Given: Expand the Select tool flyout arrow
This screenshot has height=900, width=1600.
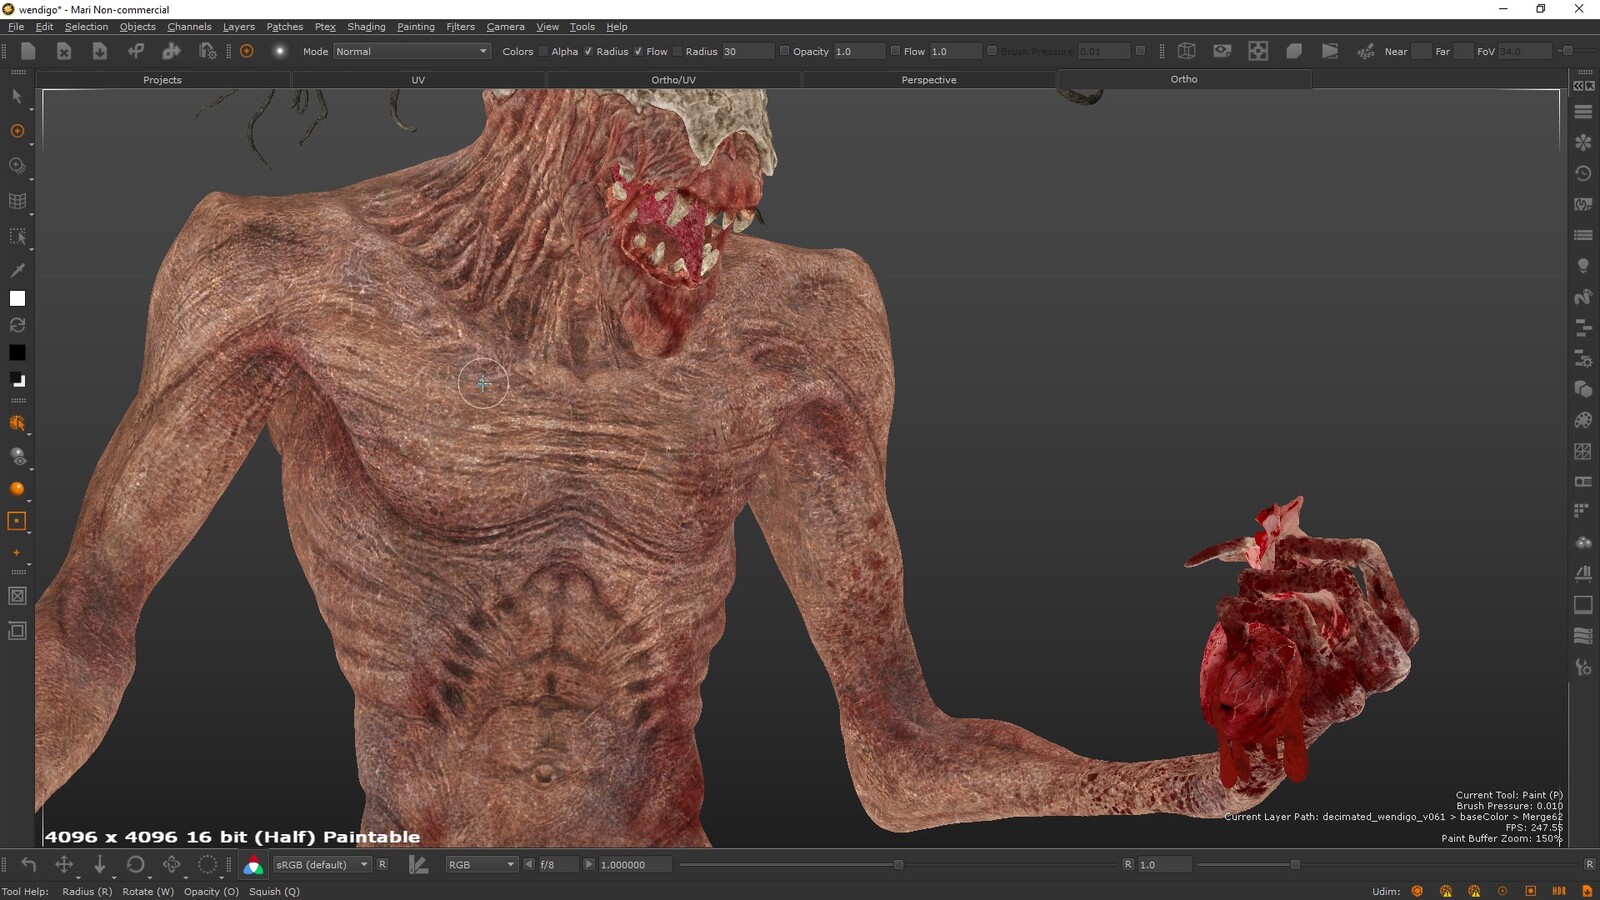Looking at the screenshot, I should 31,109.
